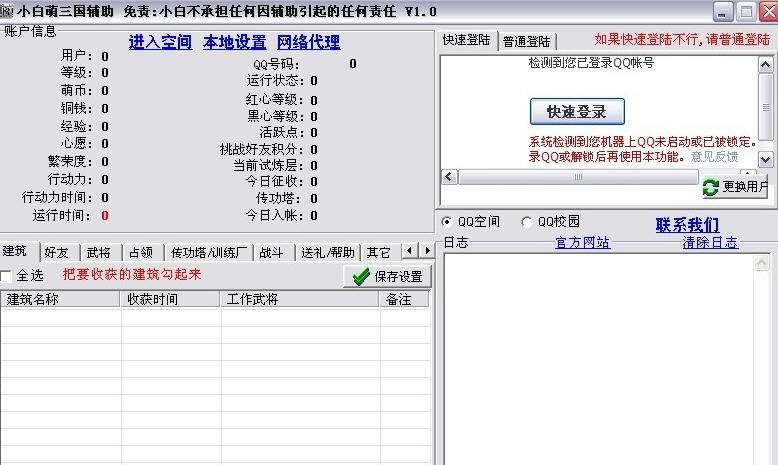Click the 保存设置 button
Viewport: 778px width, 465px height.
tap(387, 276)
